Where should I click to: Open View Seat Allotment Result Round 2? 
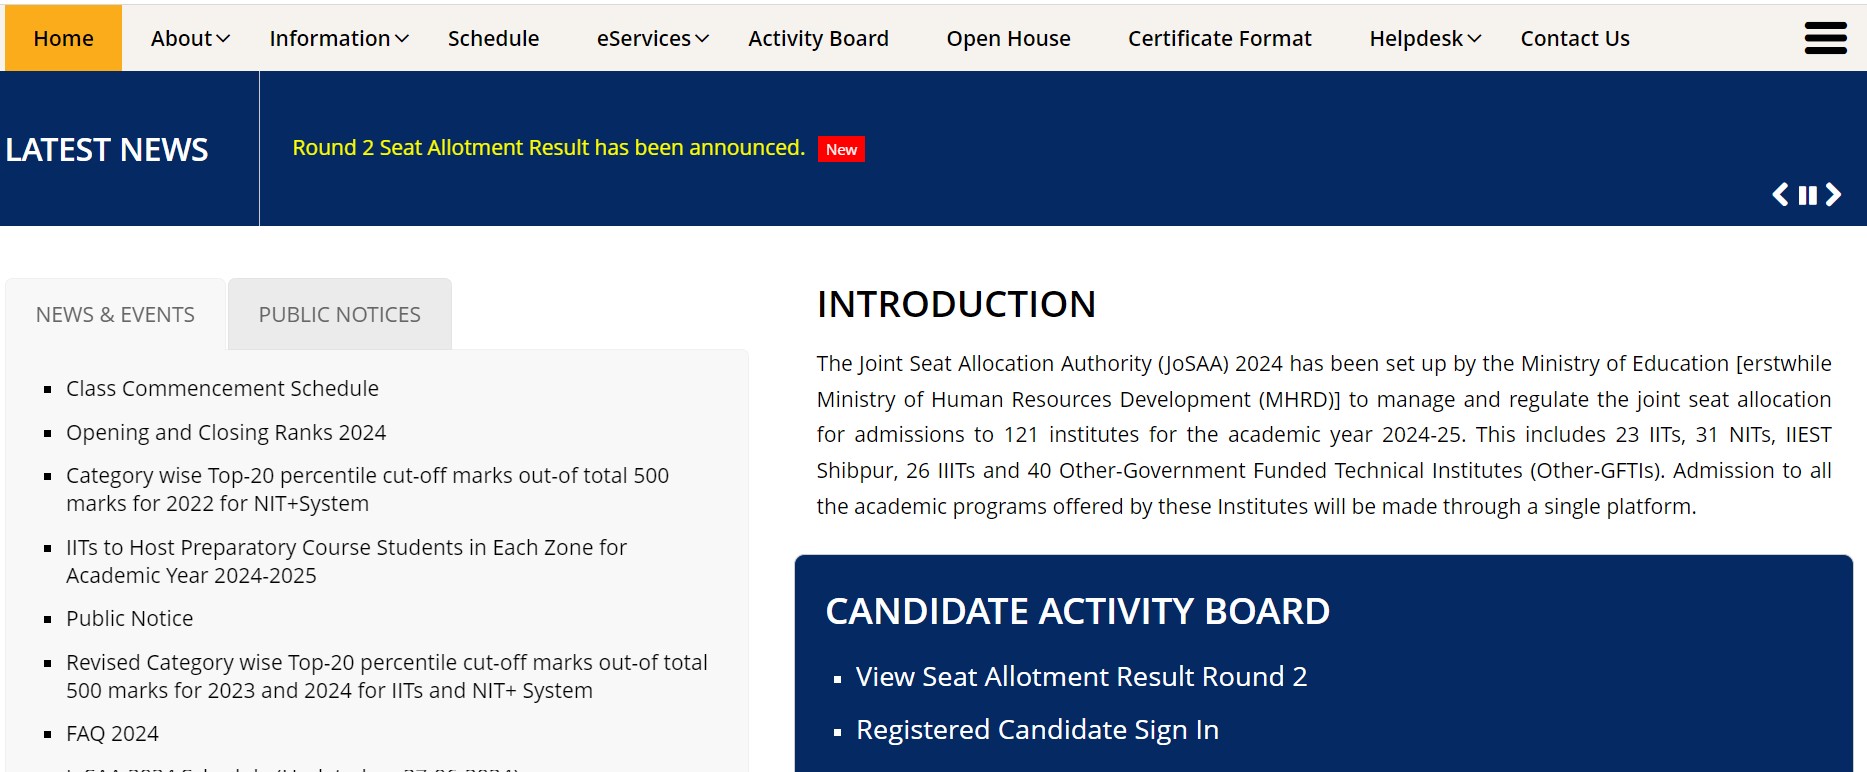point(1081,677)
